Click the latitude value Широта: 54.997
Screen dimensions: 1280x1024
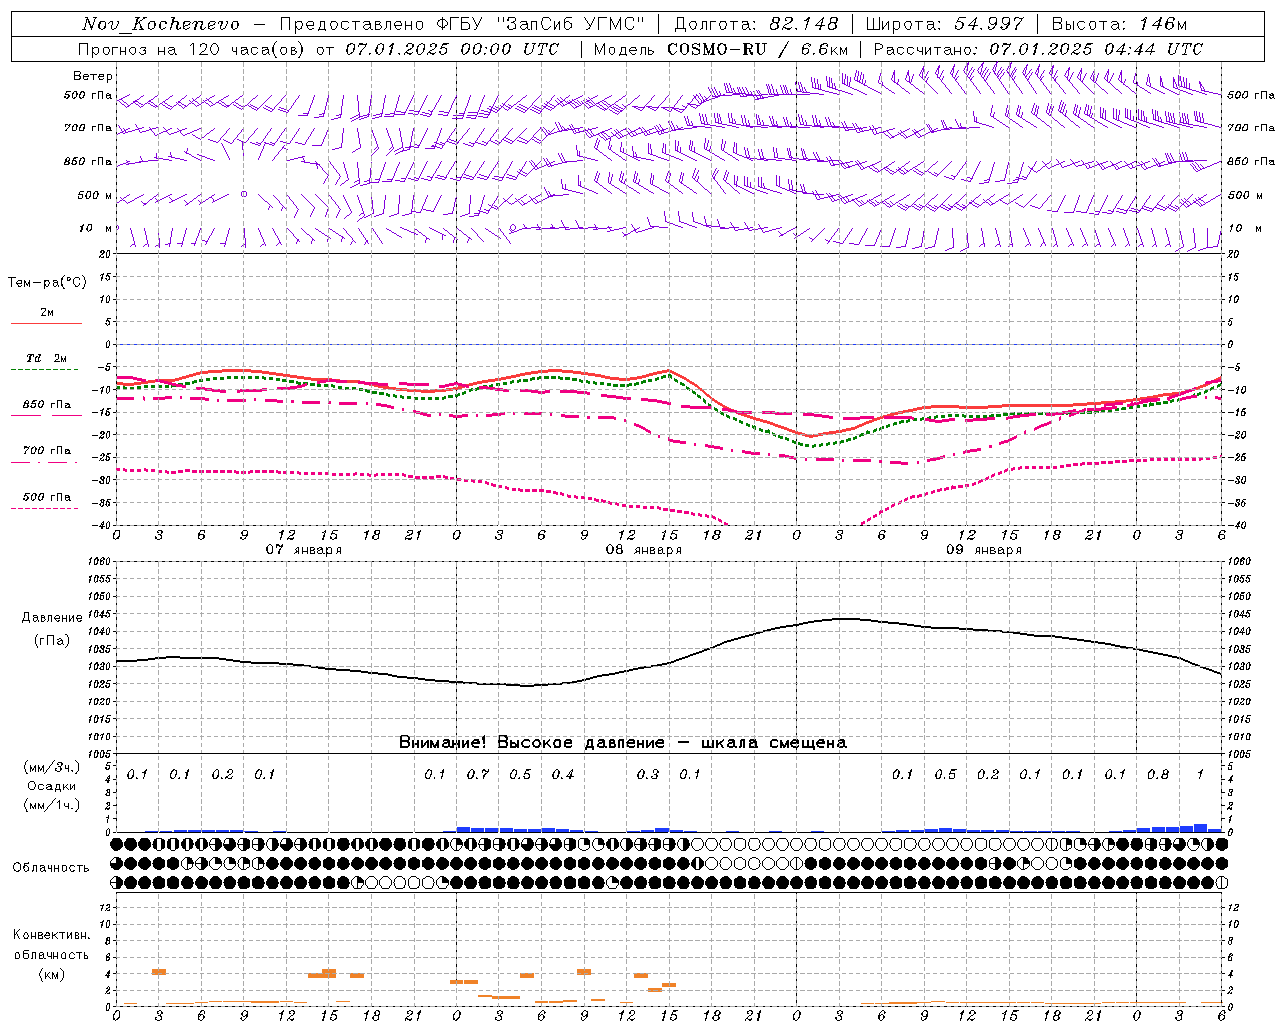click(x=945, y=24)
